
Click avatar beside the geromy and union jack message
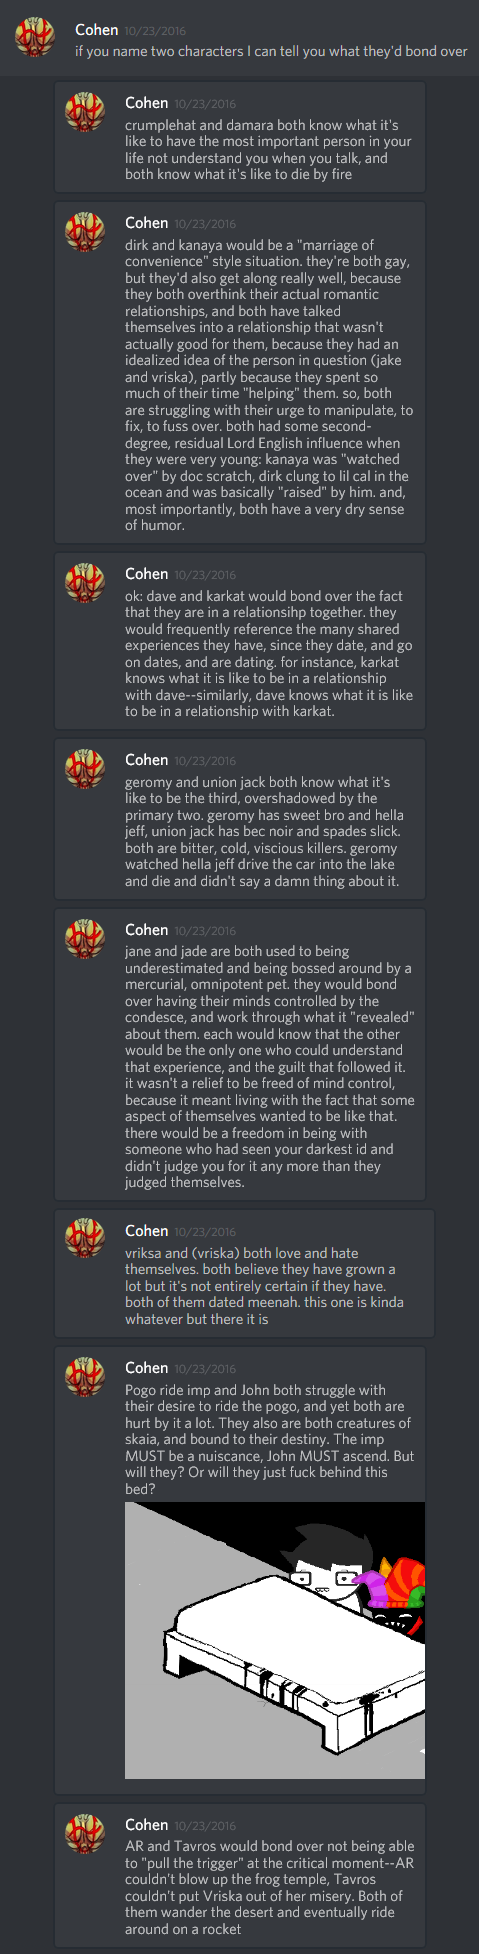click(85, 769)
